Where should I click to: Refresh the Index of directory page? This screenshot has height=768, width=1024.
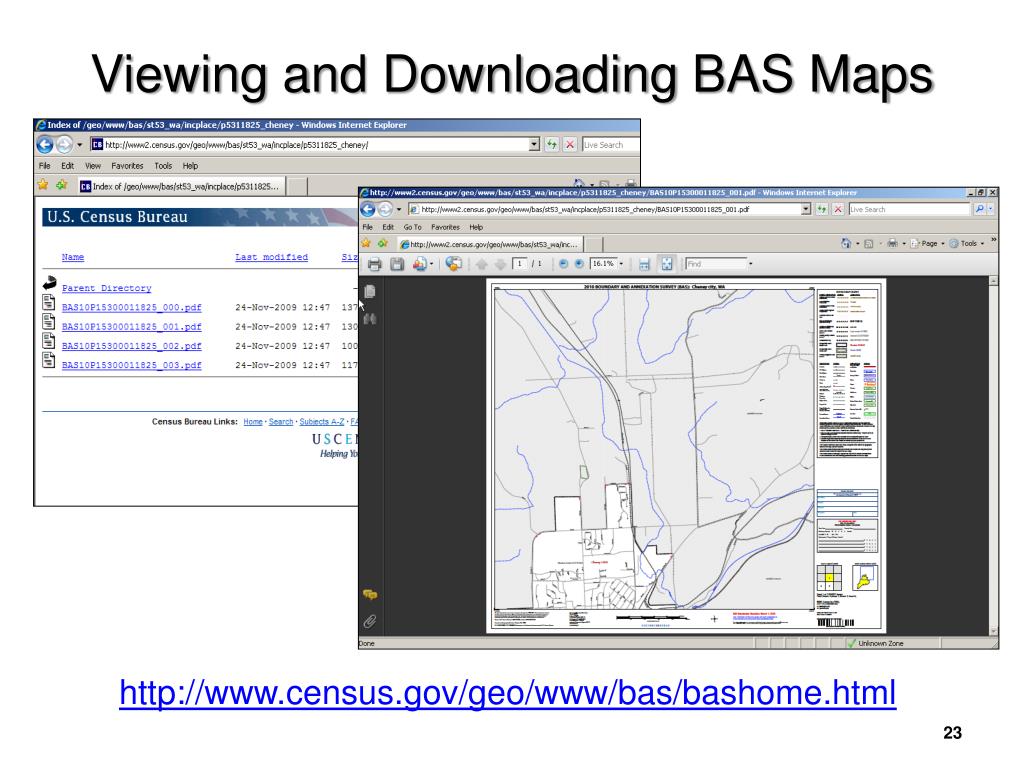click(x=552, y=144)
